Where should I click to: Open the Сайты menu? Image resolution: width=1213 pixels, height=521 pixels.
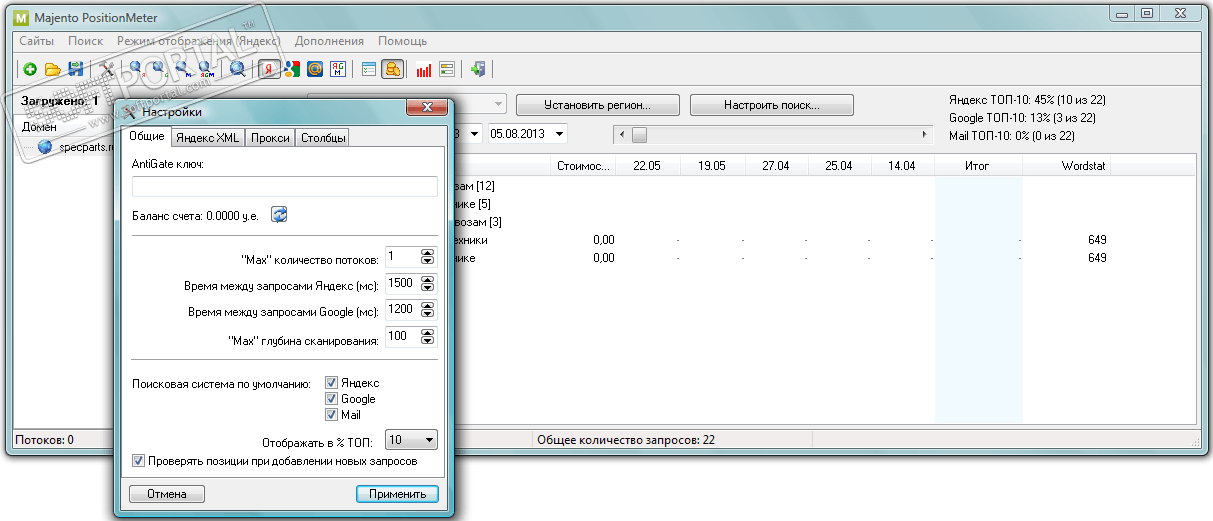coord(36,41)
